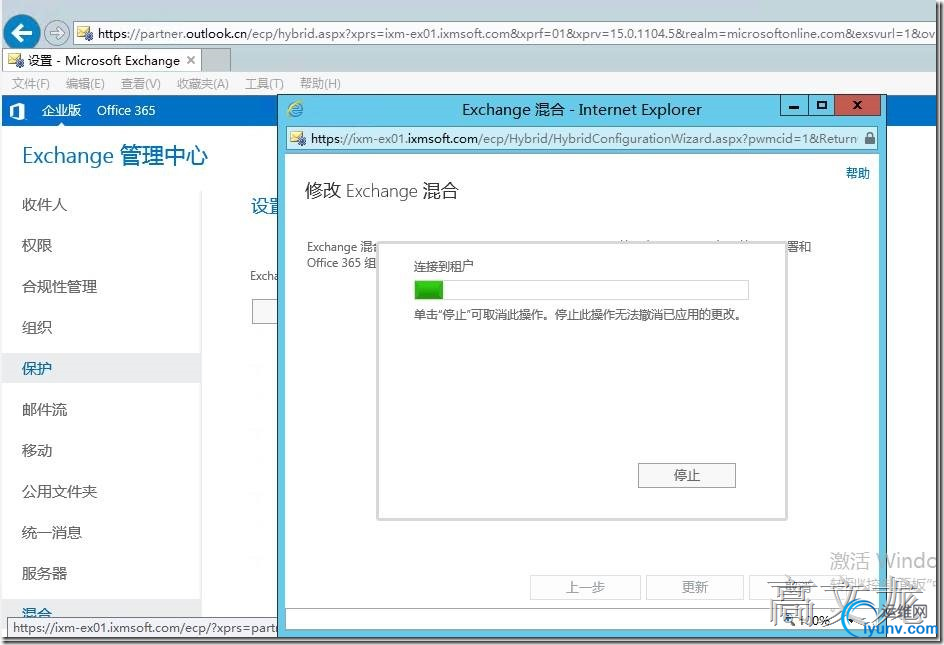Open the 帮助(H) menu
The image size is (944, 645).
320,84
